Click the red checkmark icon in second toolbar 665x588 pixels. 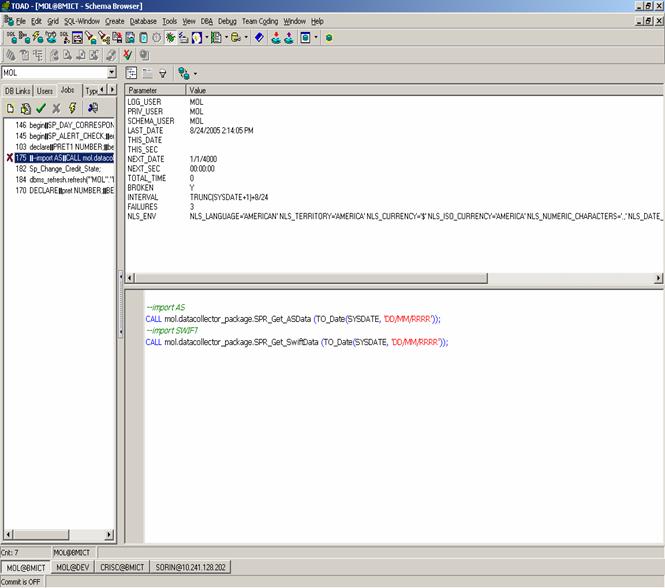click(x=127, y=55)
